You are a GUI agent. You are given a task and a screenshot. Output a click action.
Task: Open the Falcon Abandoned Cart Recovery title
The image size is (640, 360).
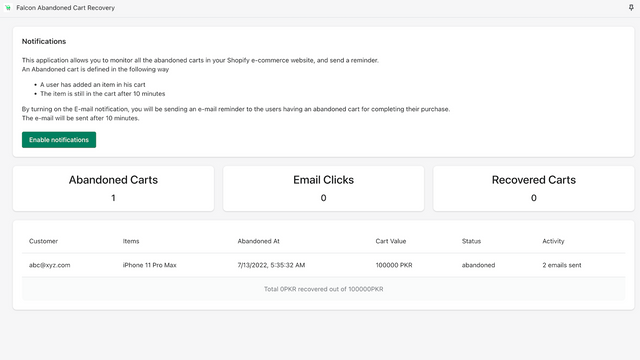pos(65,8)
